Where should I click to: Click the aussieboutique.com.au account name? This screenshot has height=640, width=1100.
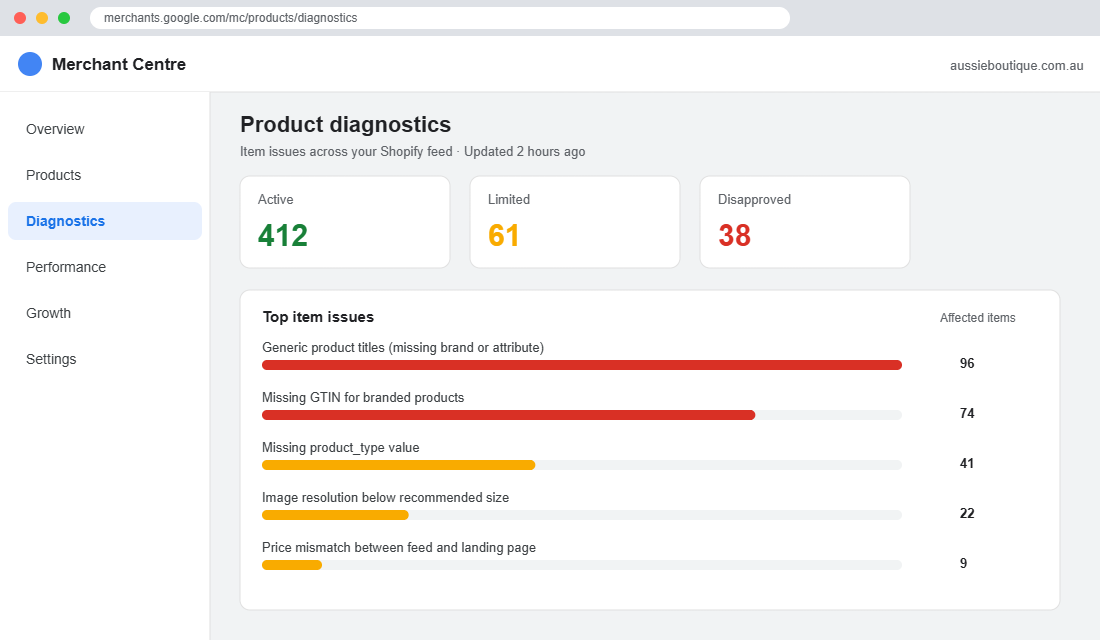tap(1017, 65)
